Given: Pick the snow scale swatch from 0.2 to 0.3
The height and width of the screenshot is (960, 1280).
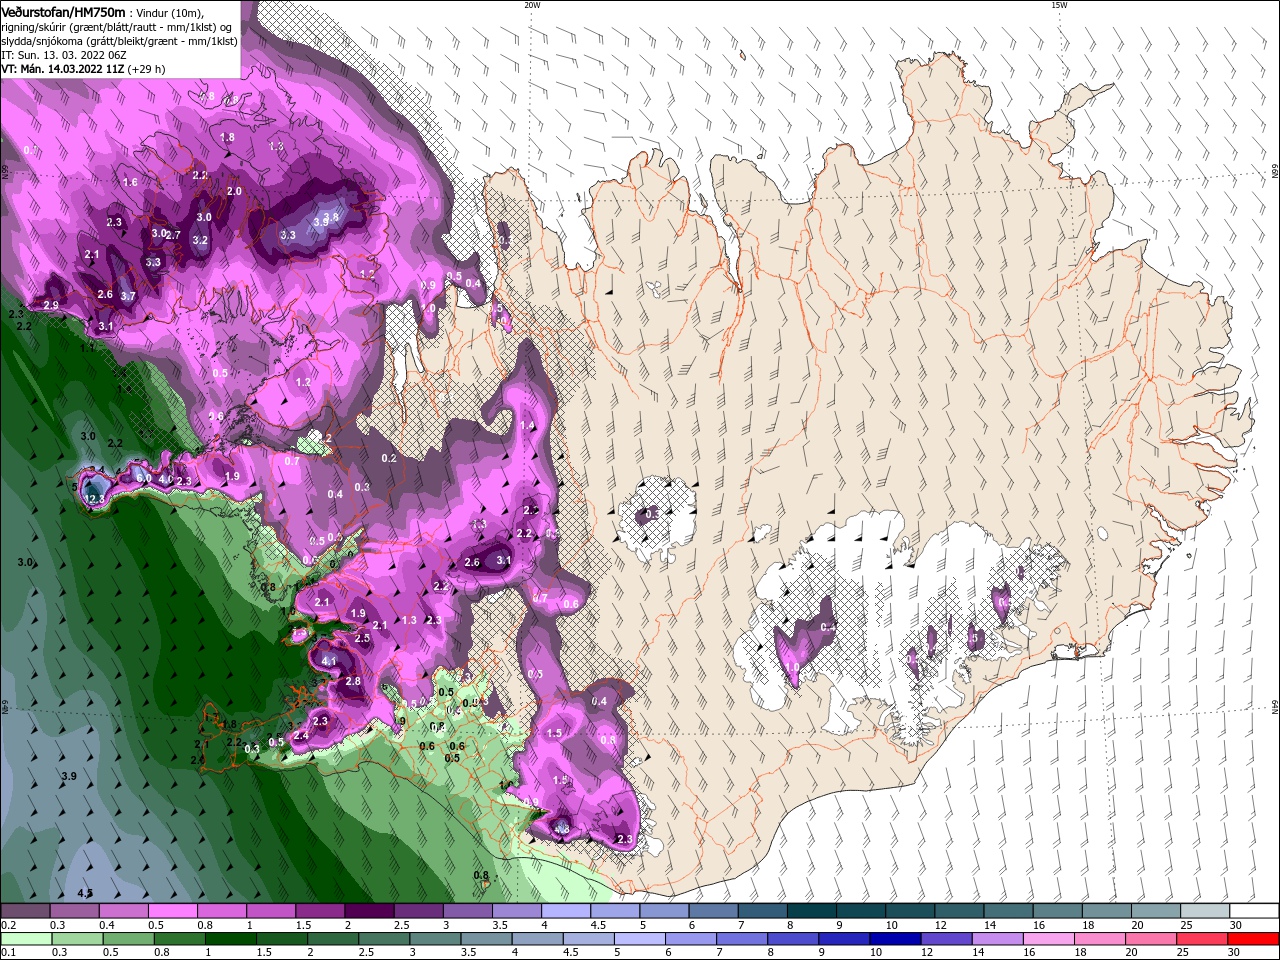Looking at the screenshot, I should pos(25,911).
